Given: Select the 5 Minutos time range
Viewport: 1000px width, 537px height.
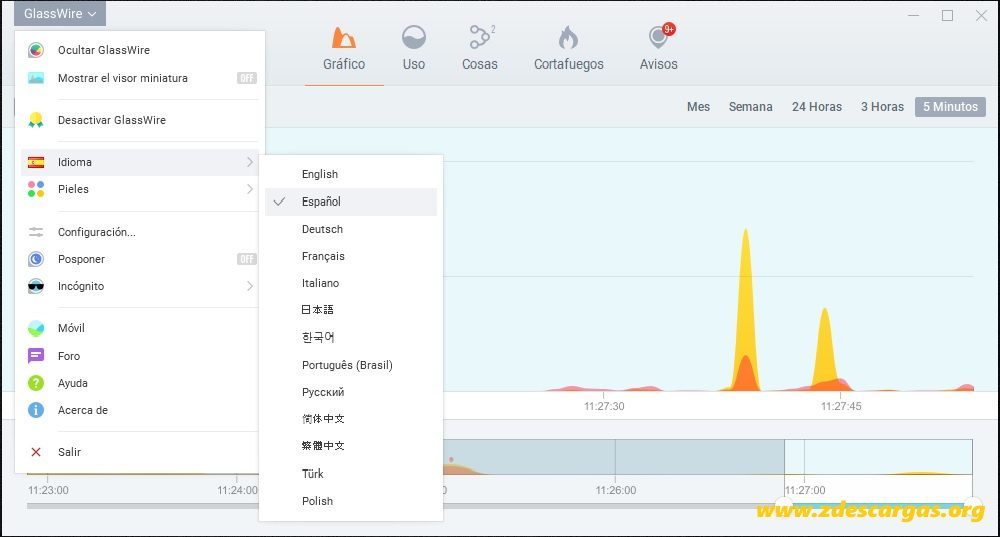Looking at the screenshot, I should coord(950,107).
